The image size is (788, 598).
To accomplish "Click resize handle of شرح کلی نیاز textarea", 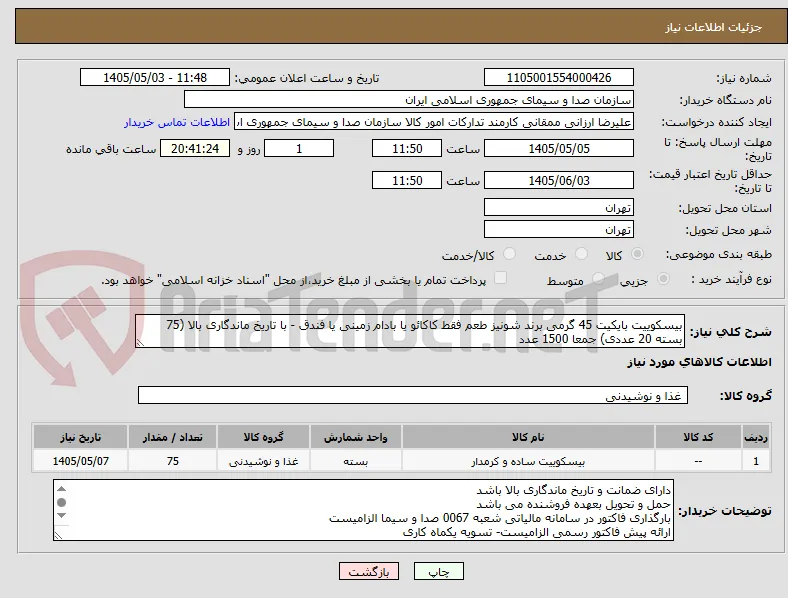I will click(x=140, y=343).
